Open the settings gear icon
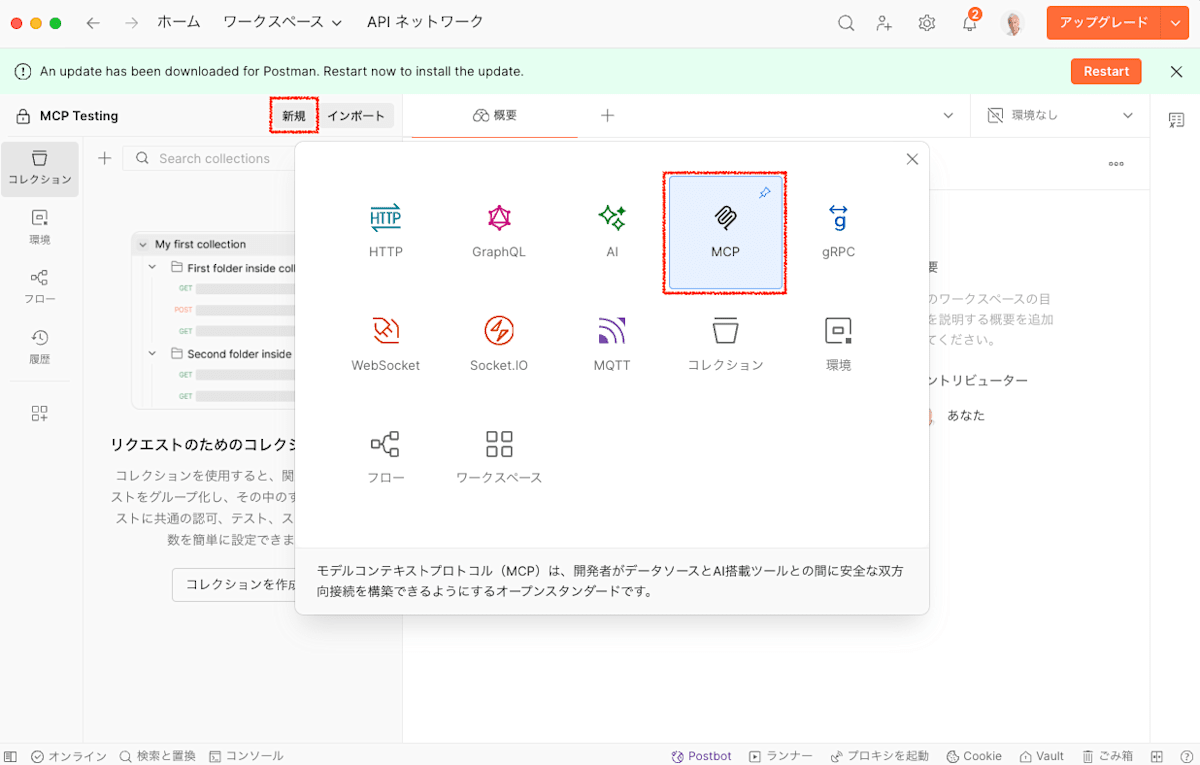The width and height of the screenshot is (1200, 765). pyautogui.click(x=926, y=23)
